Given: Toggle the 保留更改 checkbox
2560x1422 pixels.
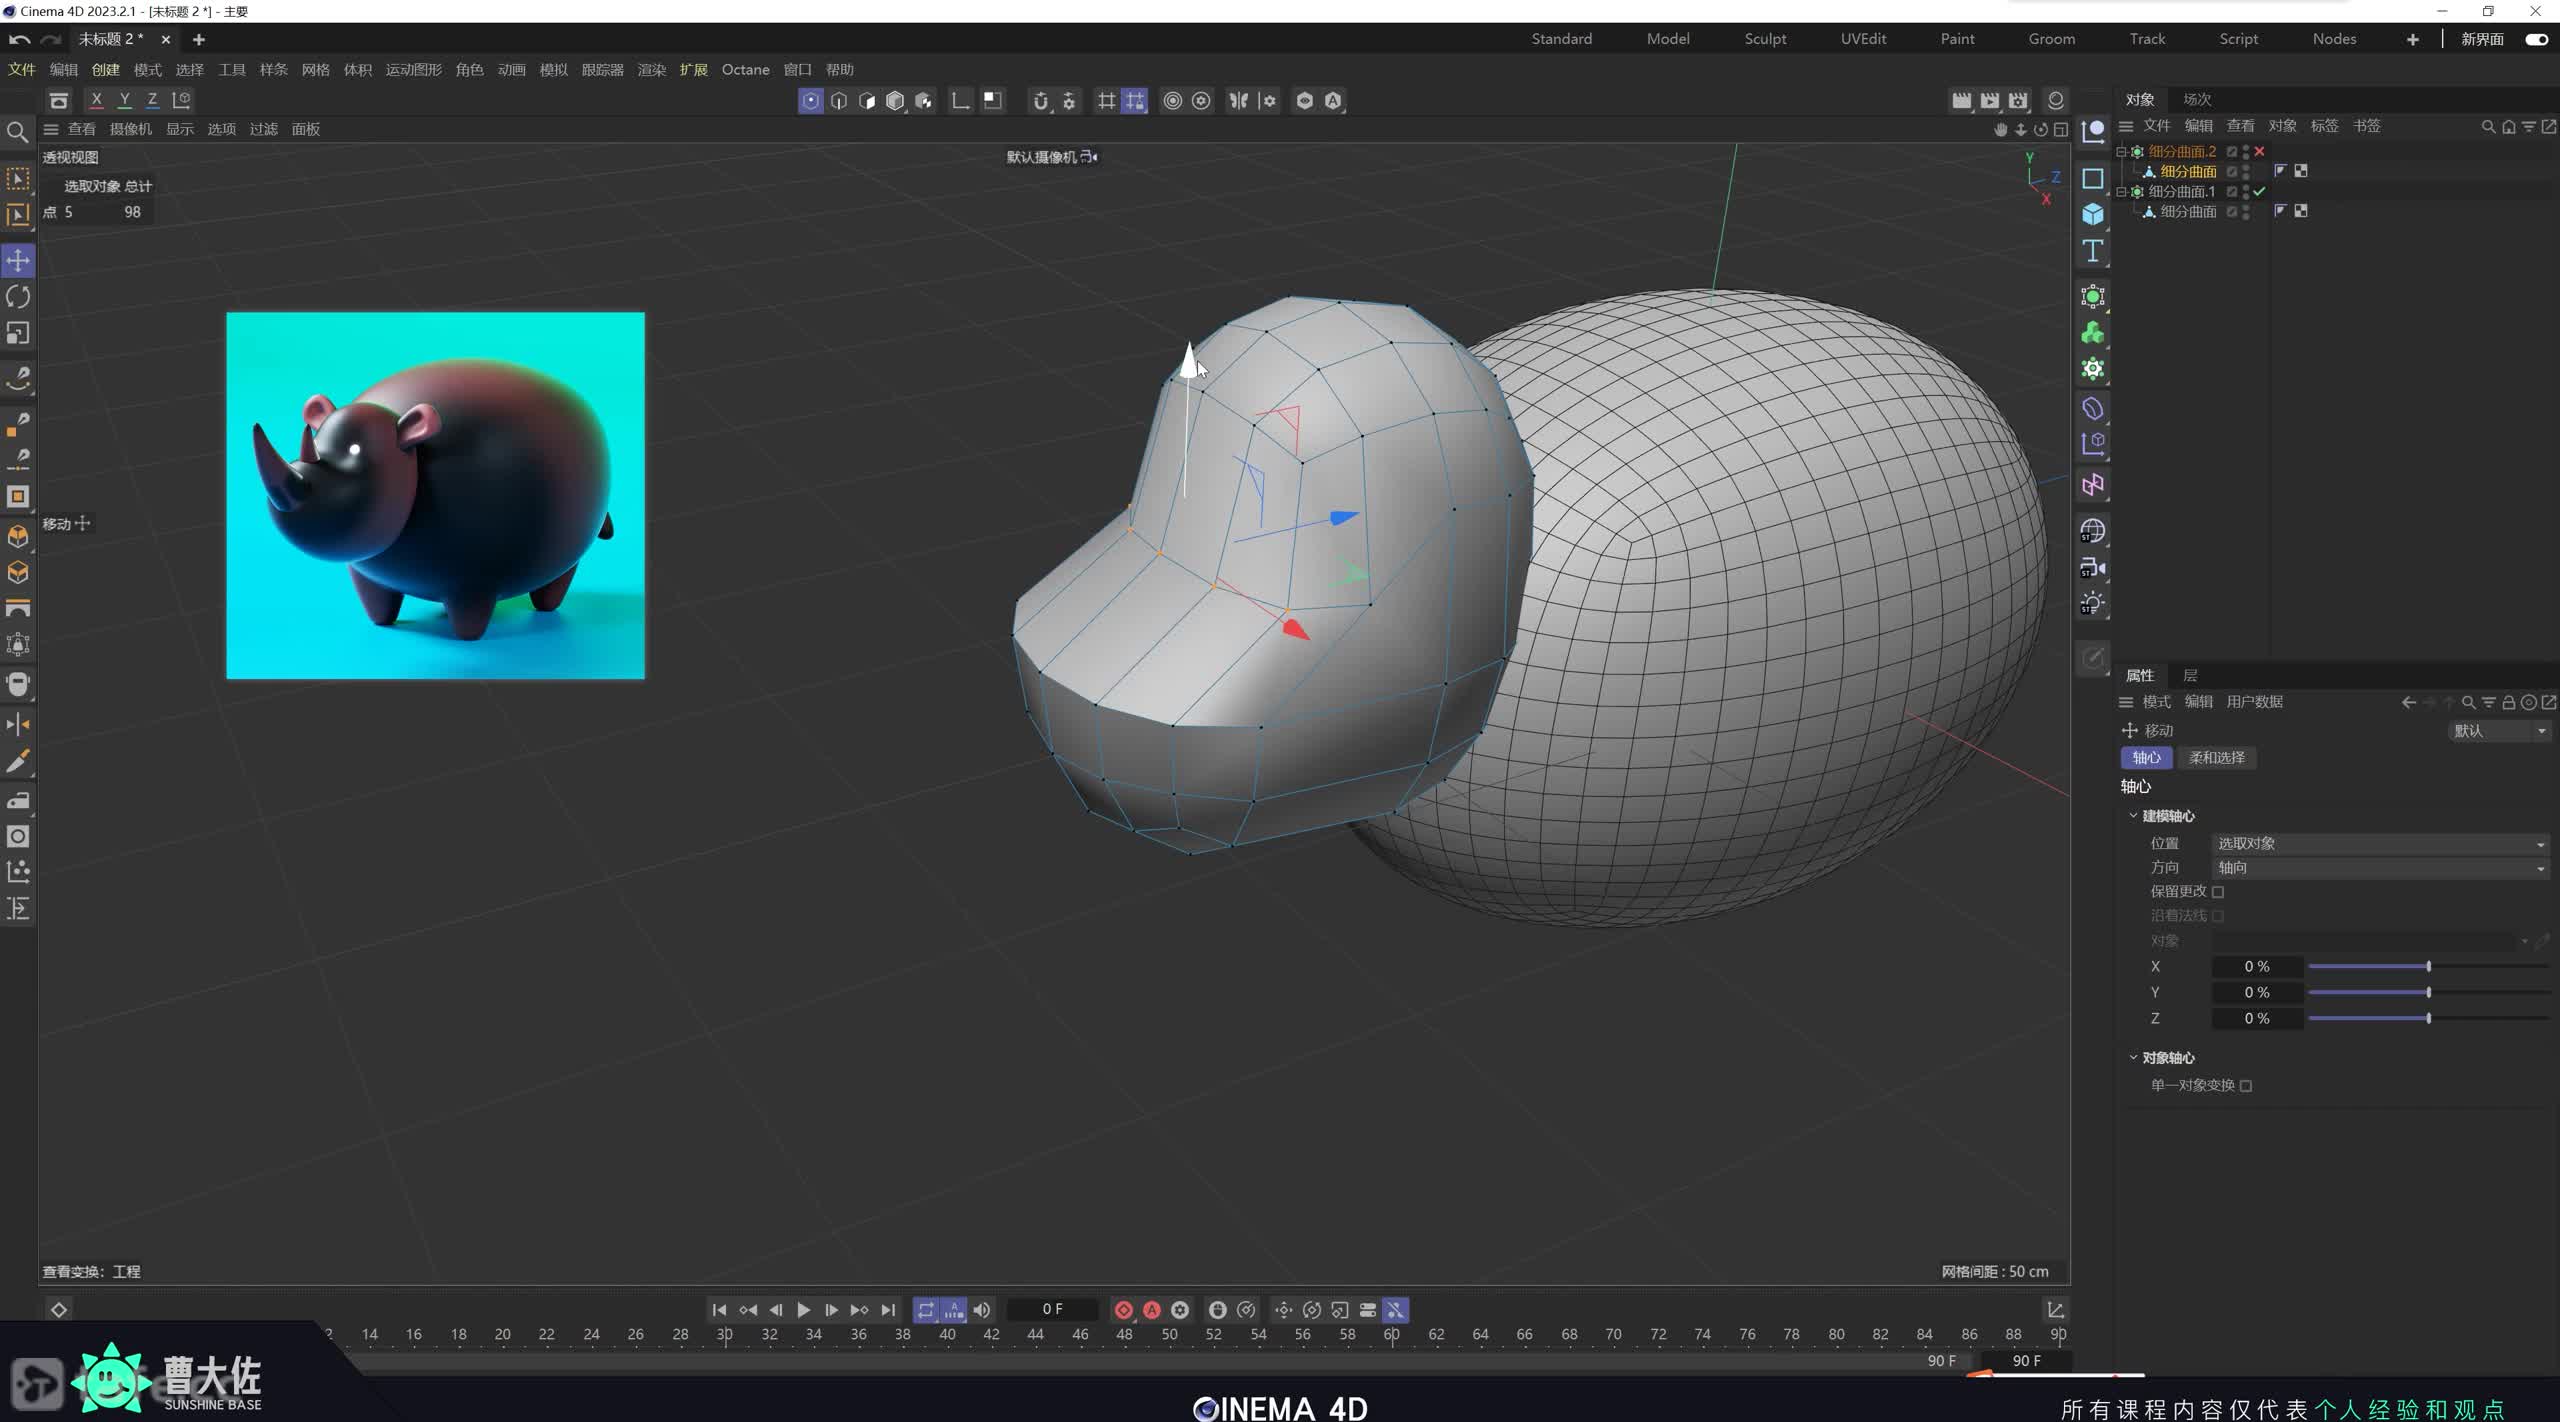Looking at the screenshot, I should coord(2218,892).
